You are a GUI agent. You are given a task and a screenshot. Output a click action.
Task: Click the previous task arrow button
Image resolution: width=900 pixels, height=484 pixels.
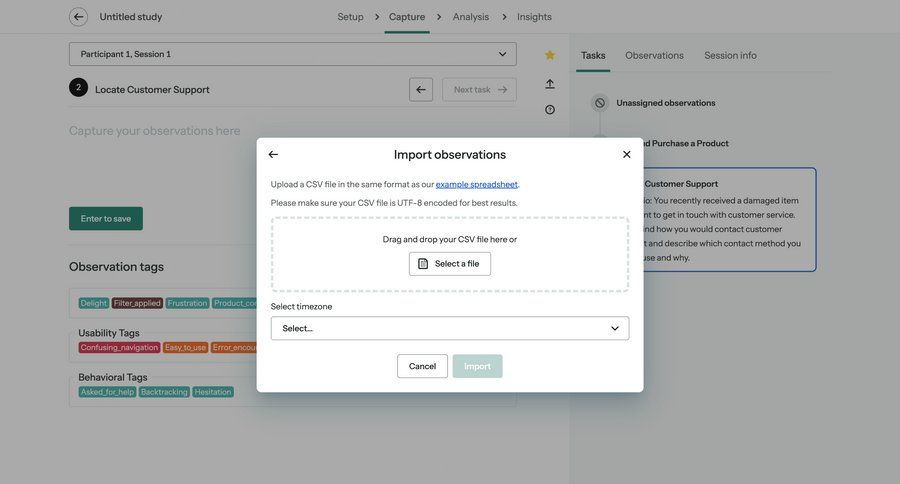(x=421, y=90)
